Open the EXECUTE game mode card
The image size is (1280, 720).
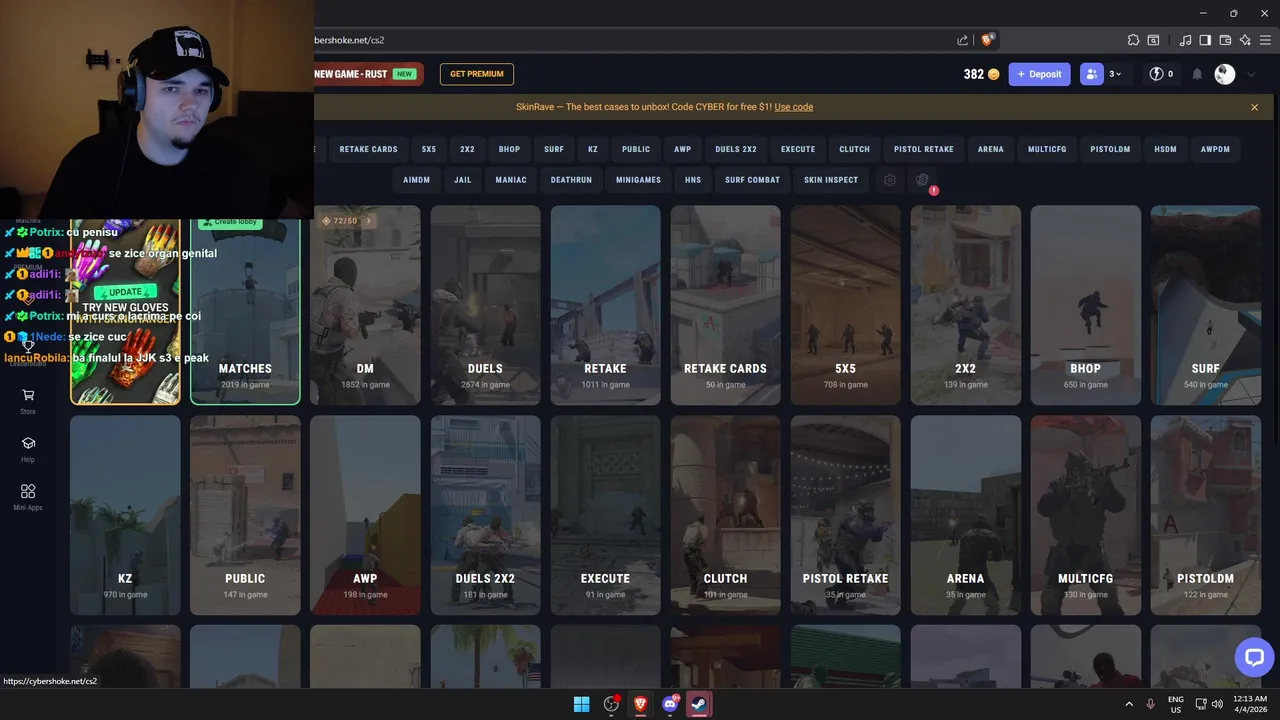(x=605, y=515)
